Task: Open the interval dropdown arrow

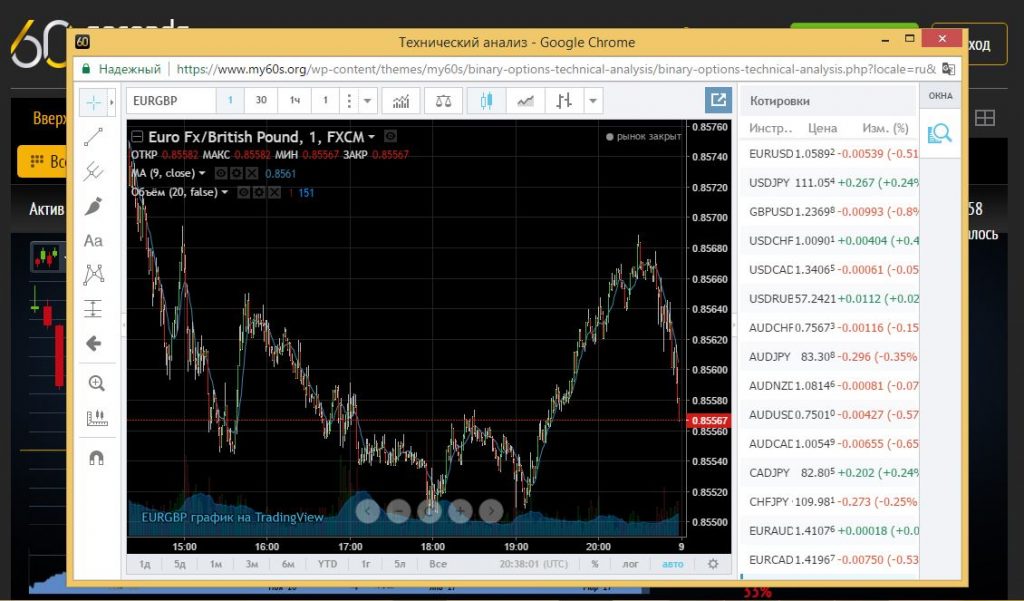Action: tap(367, 101)
